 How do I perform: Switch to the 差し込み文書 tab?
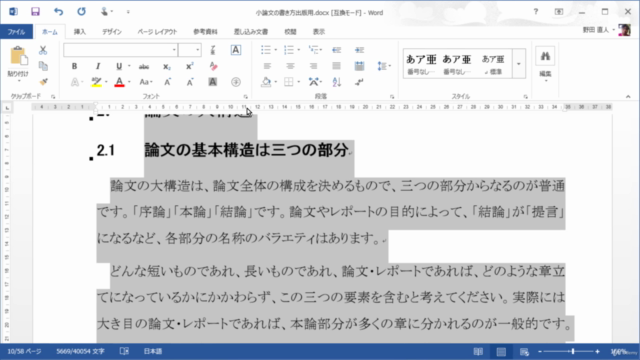click(251, 32)
